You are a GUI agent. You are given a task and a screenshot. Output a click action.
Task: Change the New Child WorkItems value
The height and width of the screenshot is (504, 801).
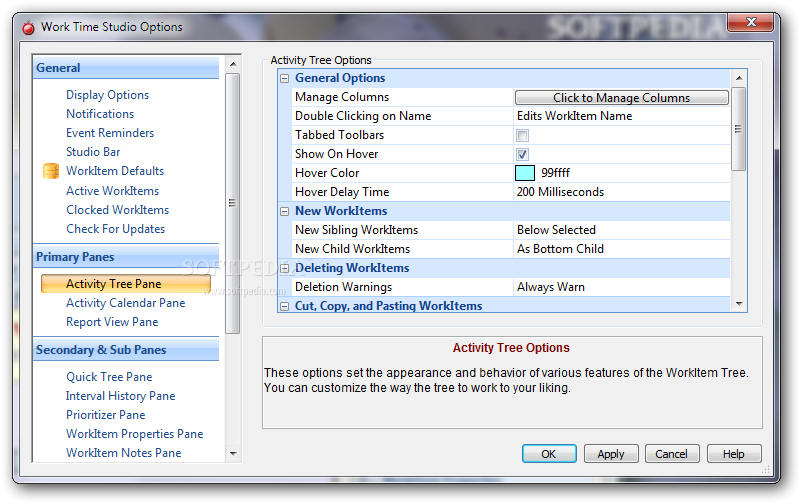pyautogui.click(x=622, y=249)
